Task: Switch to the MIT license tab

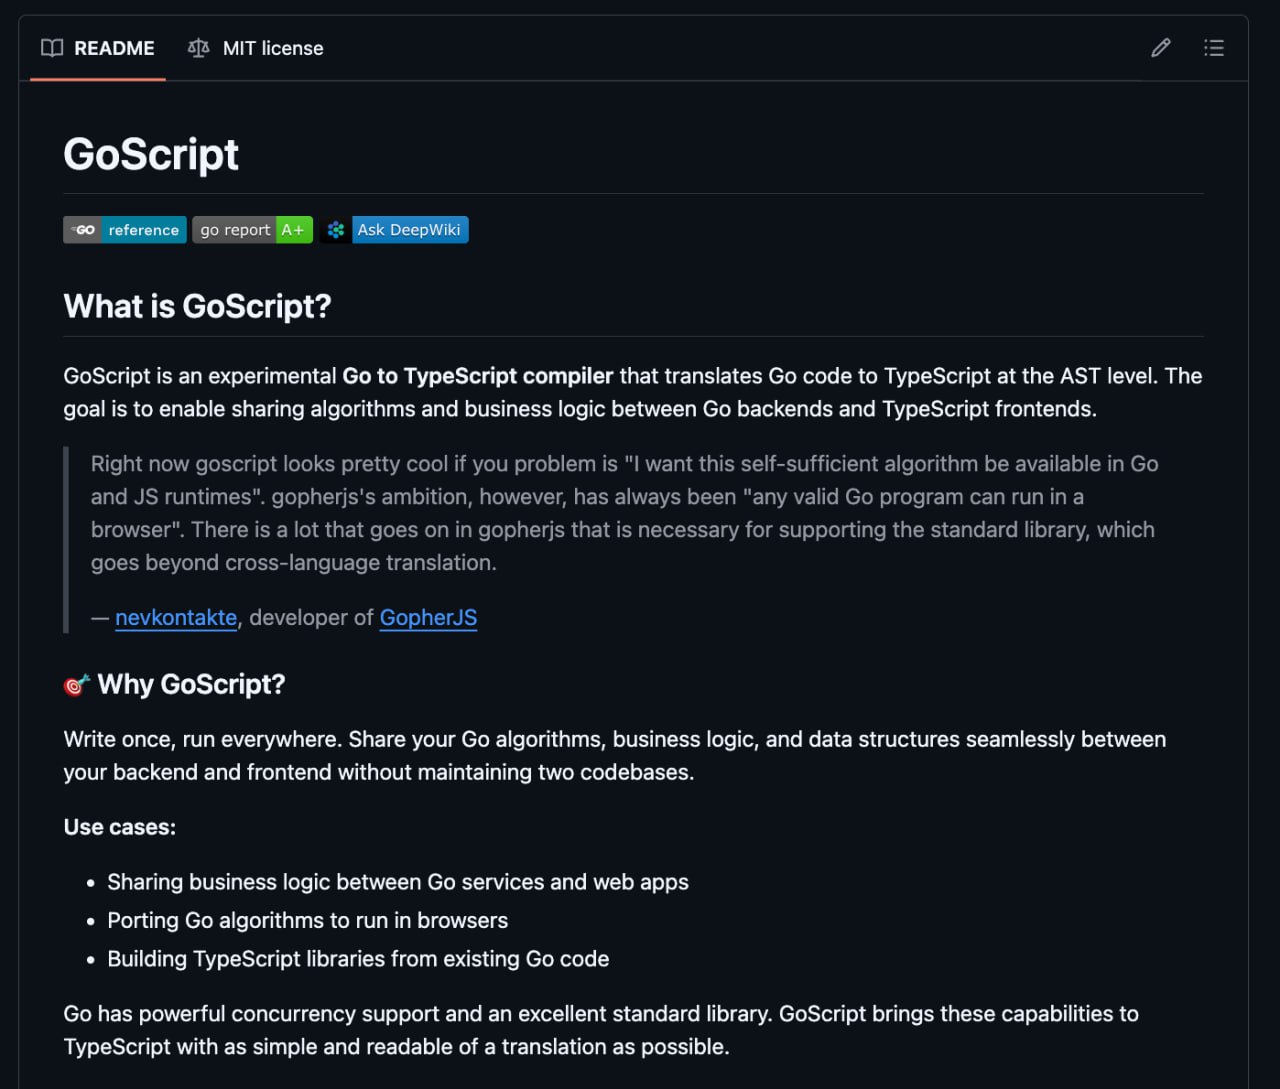Action: [272, 48]
